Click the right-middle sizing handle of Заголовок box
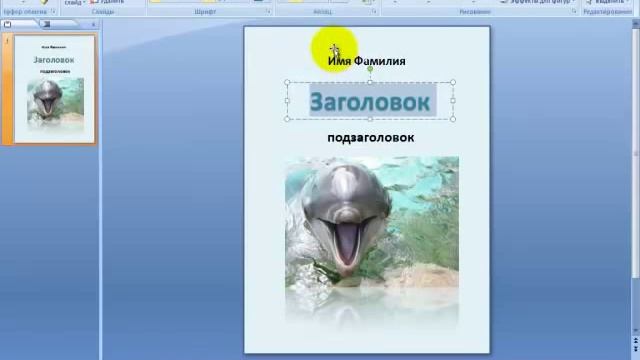 pyautogui.click(x=453, y=101)
